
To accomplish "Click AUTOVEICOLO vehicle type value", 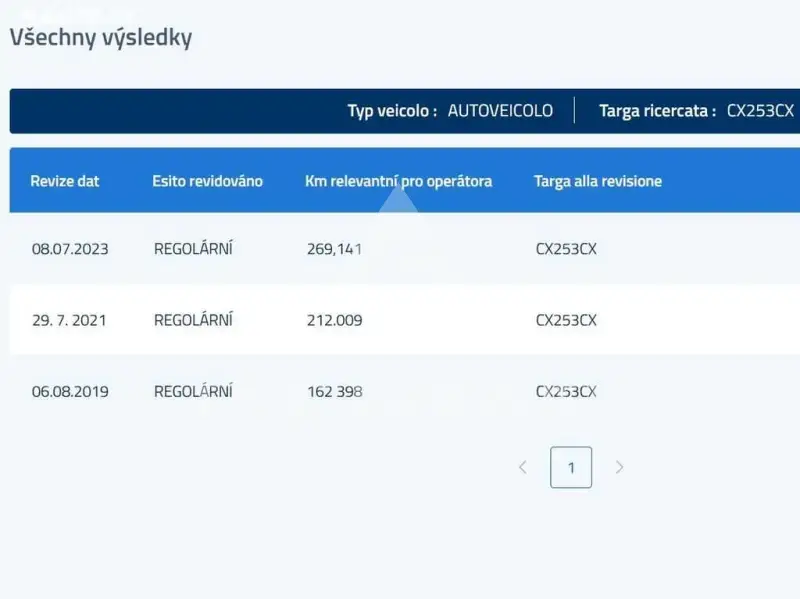I will tap(500, 111).
